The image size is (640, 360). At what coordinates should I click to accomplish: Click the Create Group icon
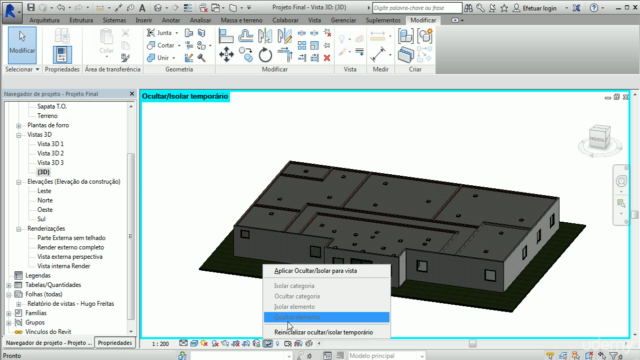click(425, 36)
